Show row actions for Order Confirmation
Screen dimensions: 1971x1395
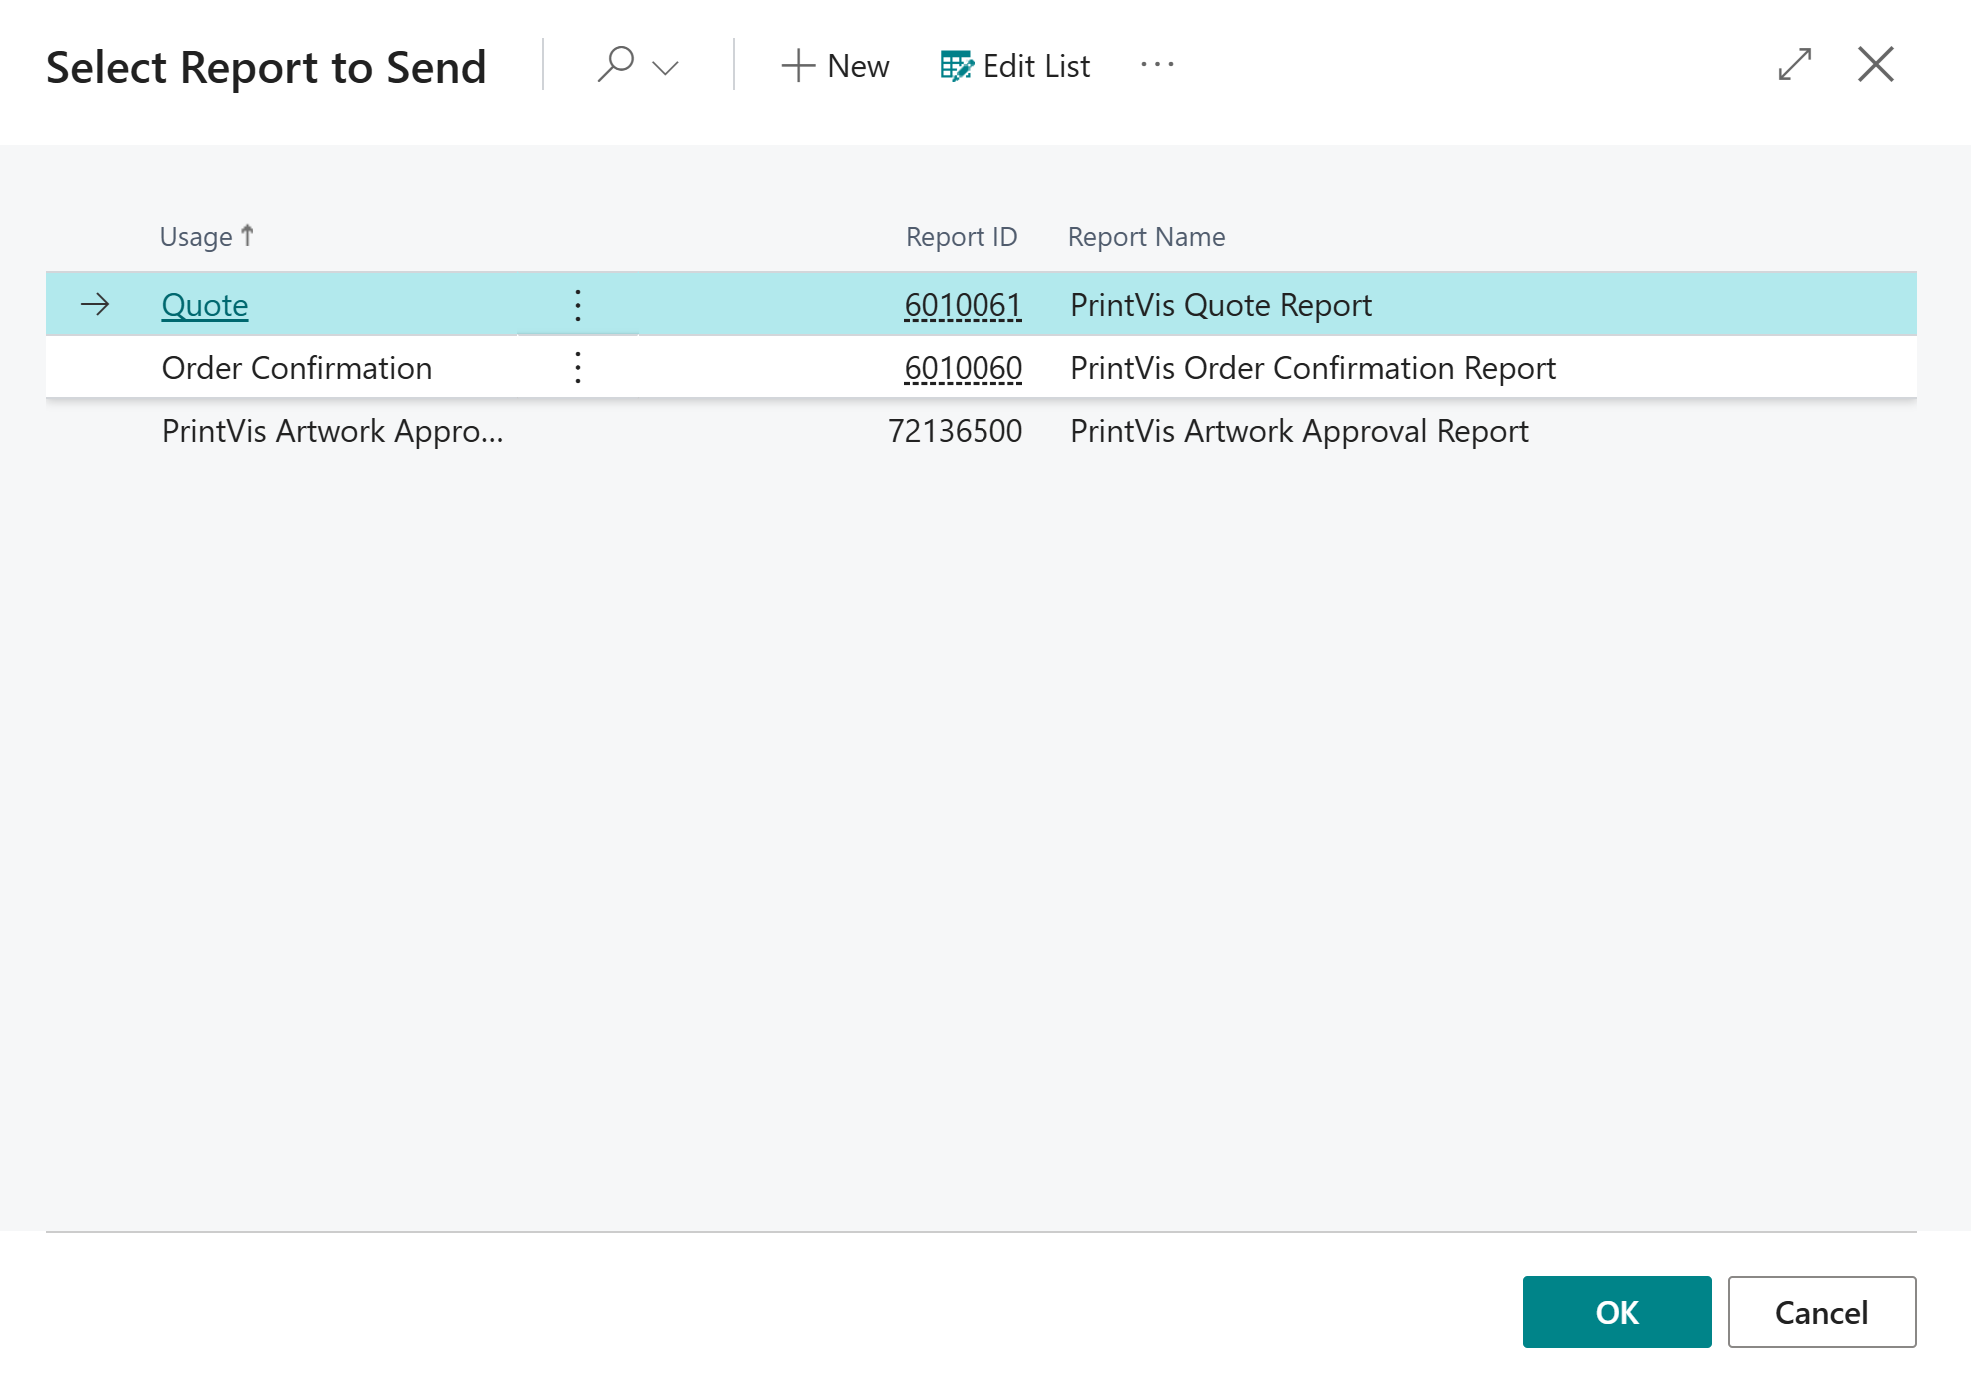coord(578,368)
